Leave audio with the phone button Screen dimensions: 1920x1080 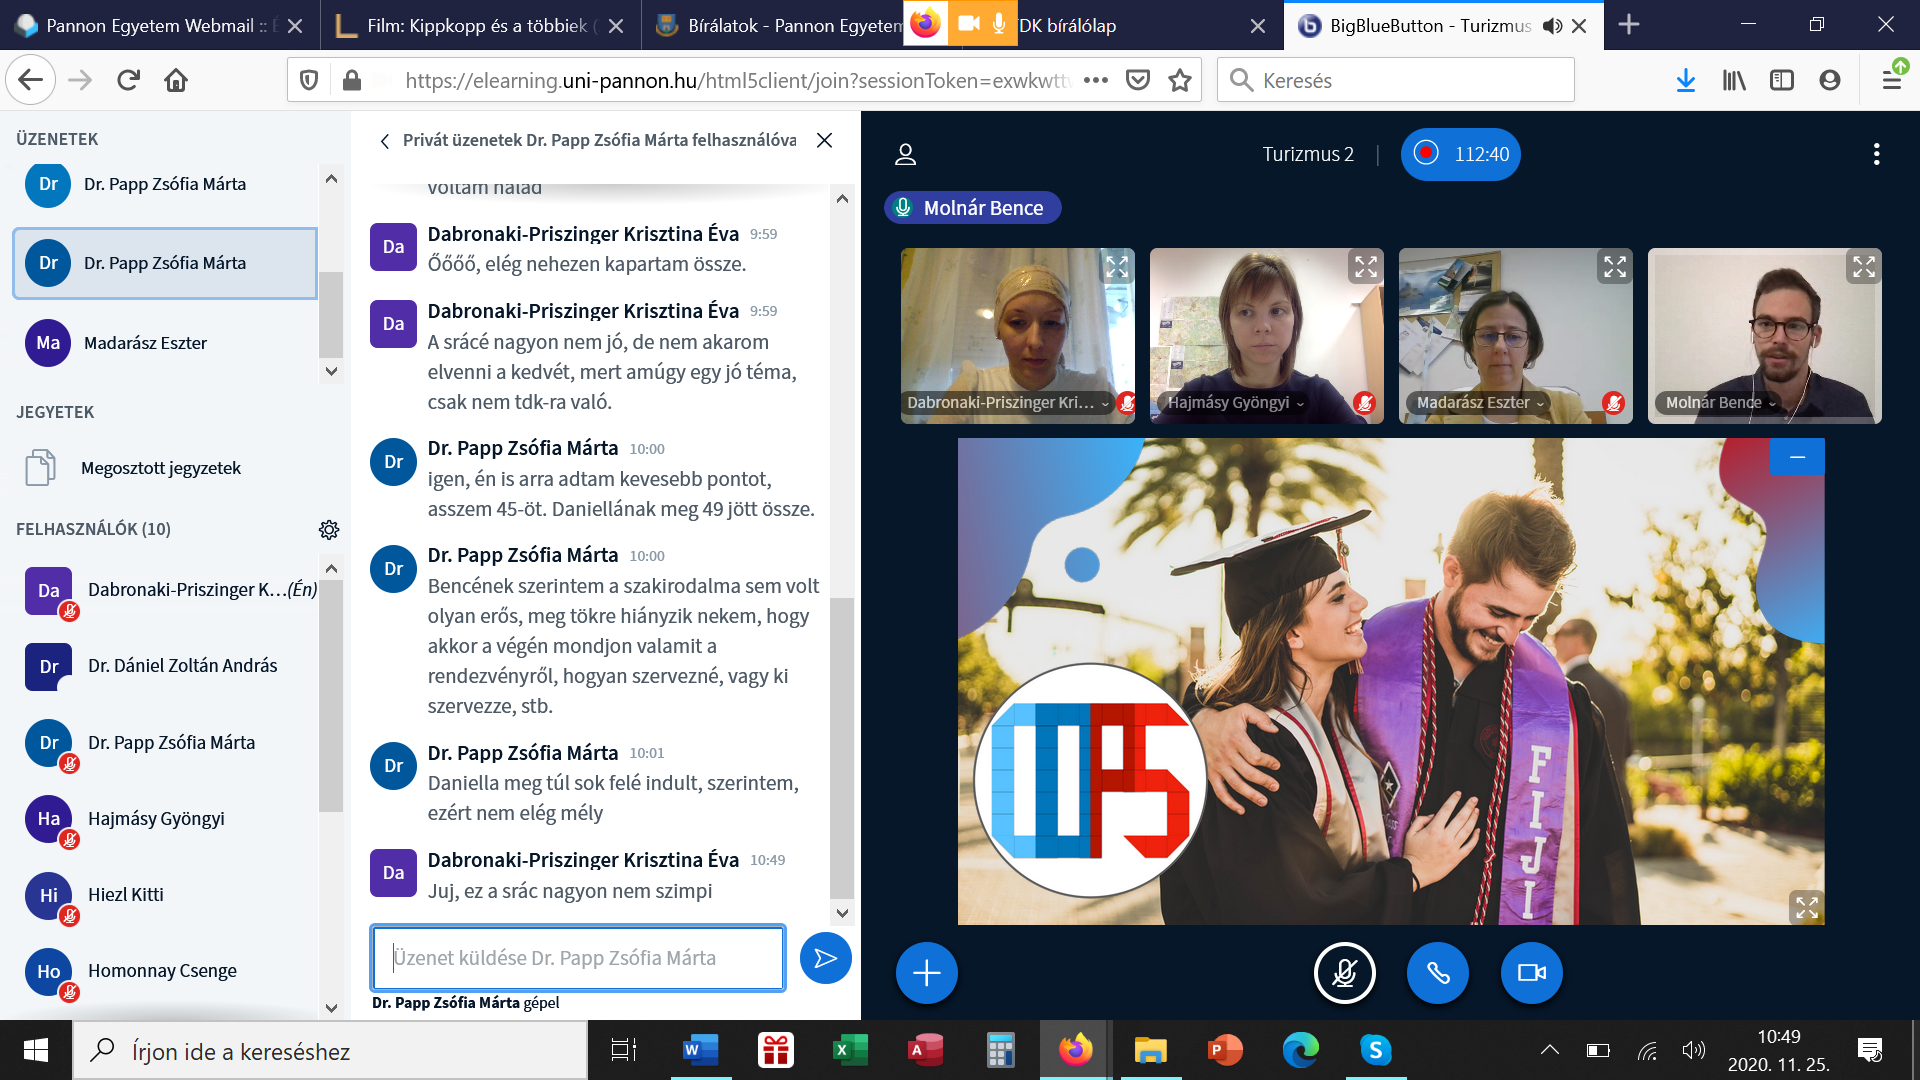pos(1437,972)
